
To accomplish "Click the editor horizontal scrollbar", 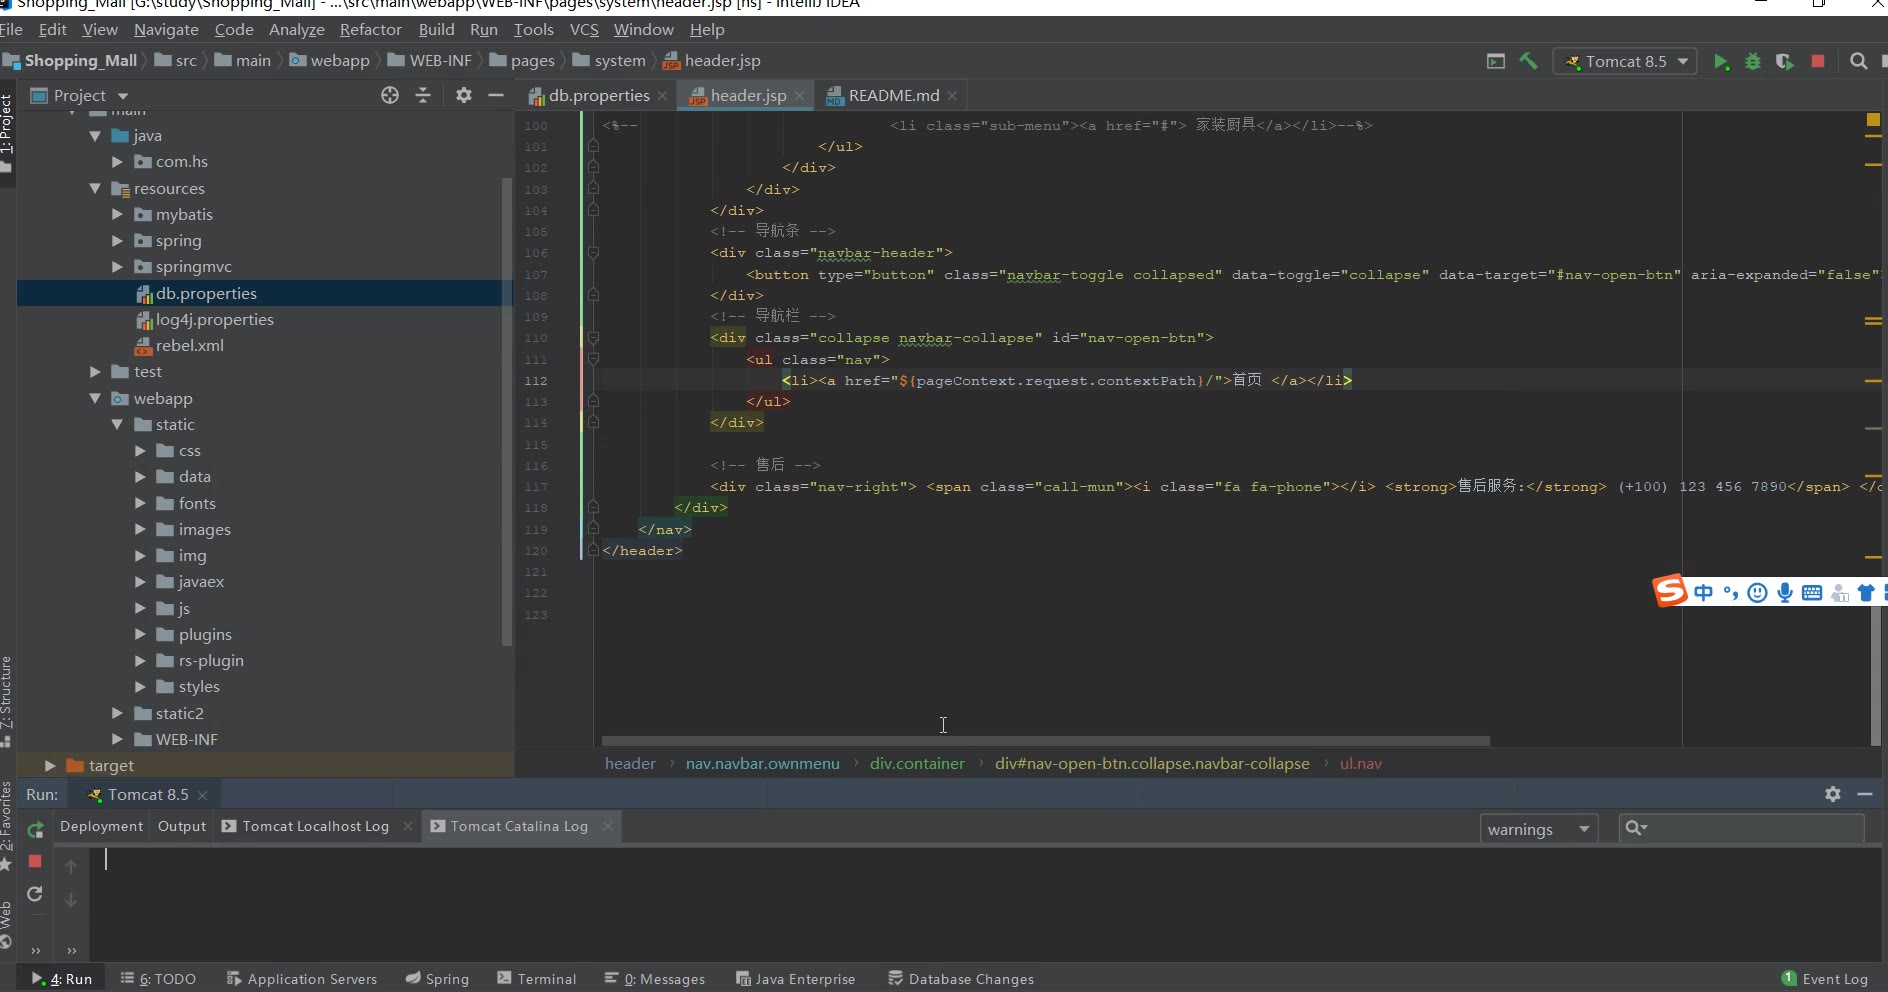I will tap(1045, 741).
